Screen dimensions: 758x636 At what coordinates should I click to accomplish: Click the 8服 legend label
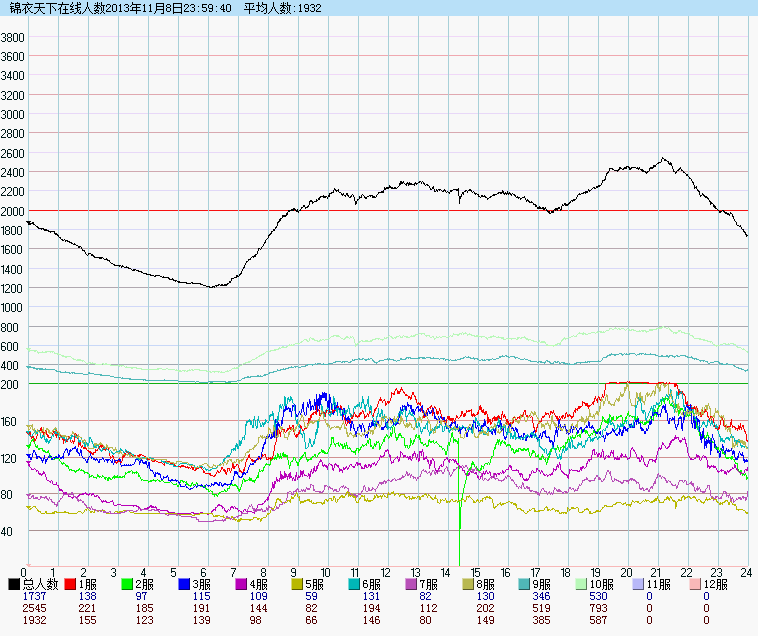pyautogui.click(x=484, y=583)
